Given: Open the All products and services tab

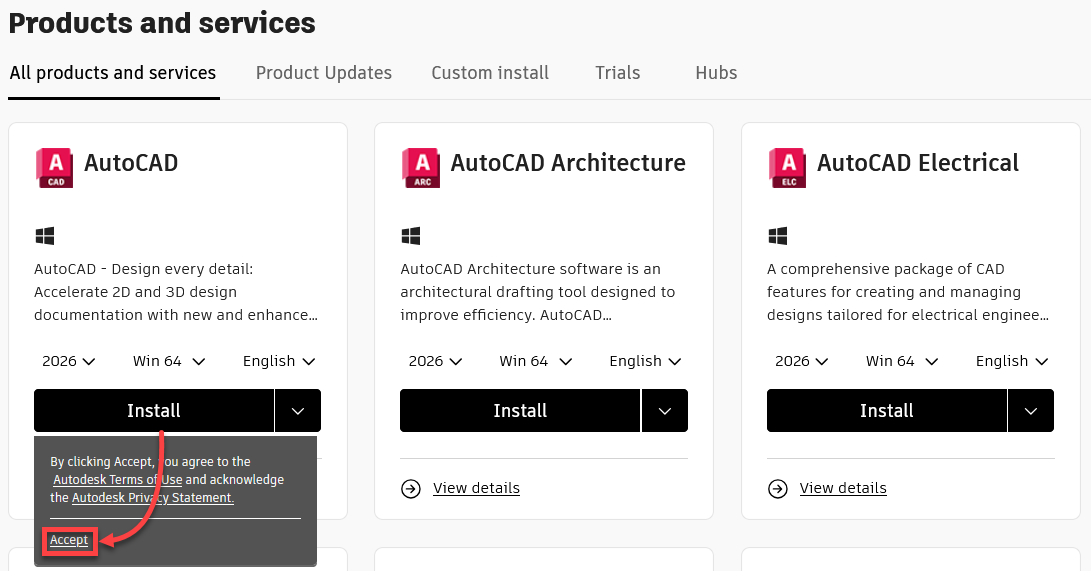Looking at the screenshot, I should click(x=113, y=73).
